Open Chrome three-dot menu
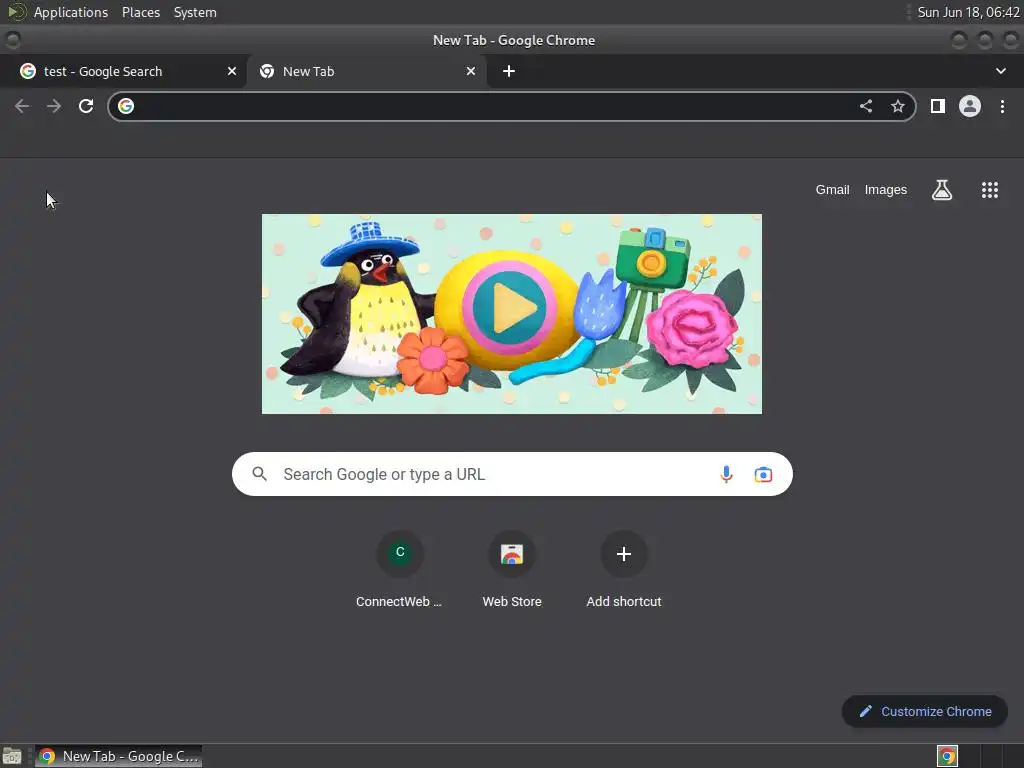1024x768 pixels. [x=1002, y=106]
